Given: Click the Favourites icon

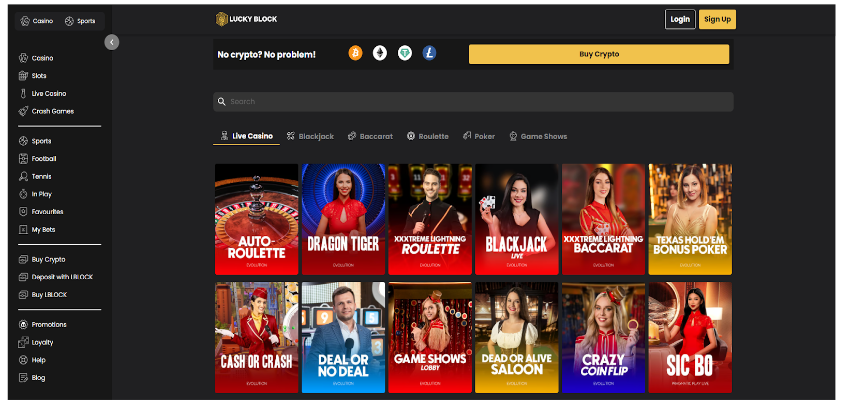Looking at the screenshot, I should click(23, 212).
